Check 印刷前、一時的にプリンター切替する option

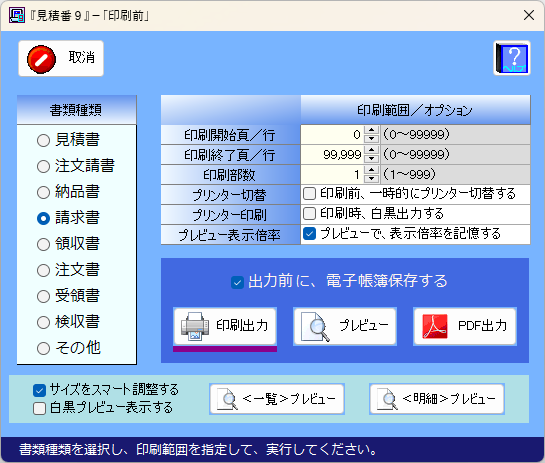(x=309, y=194)
